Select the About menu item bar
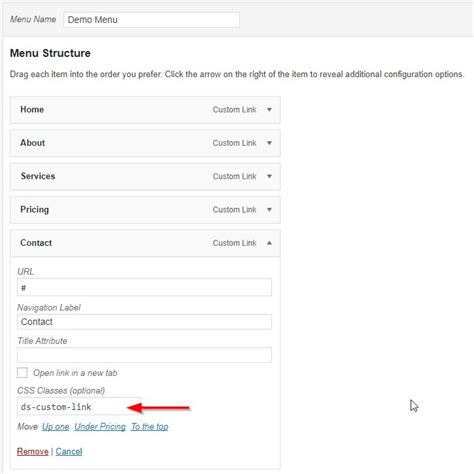The height and width of the screenshot is (474, 474). [145, 143]
